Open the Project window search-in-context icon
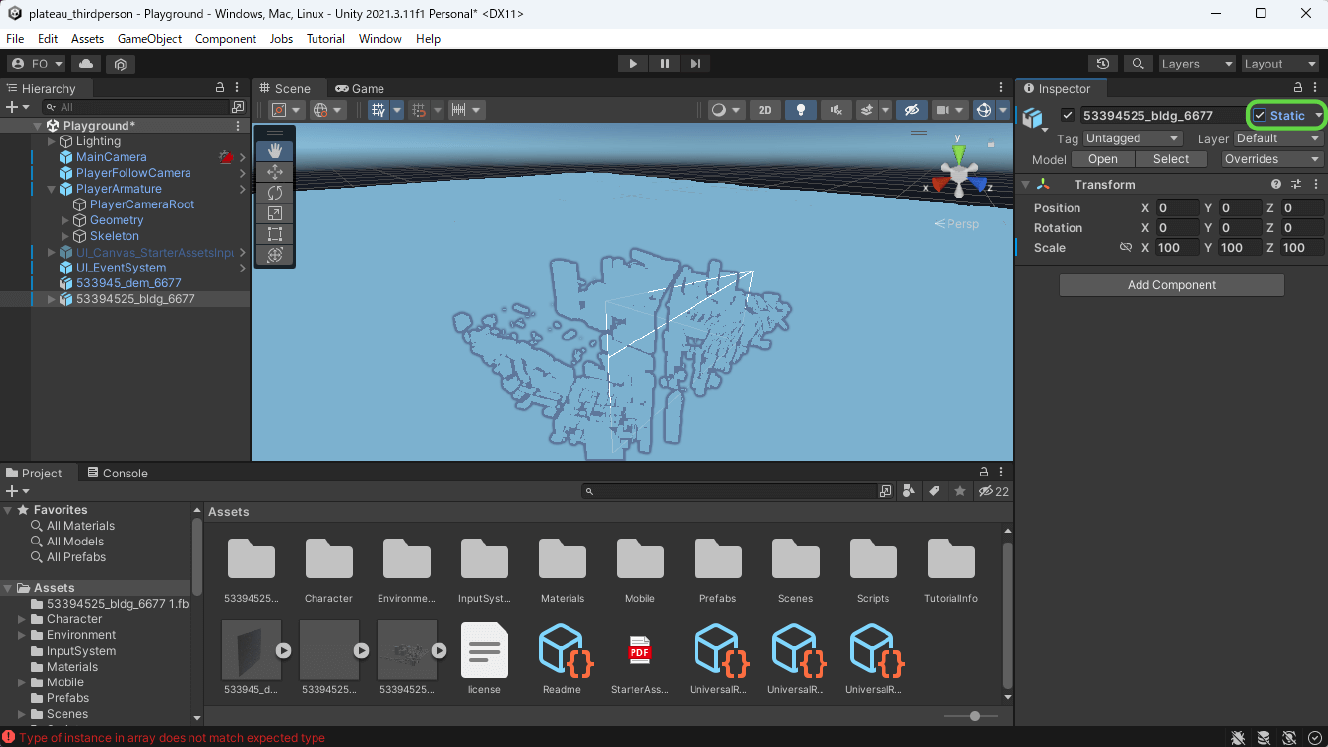This screenshot has width=1328, height=747. click(x=885, y=491)
